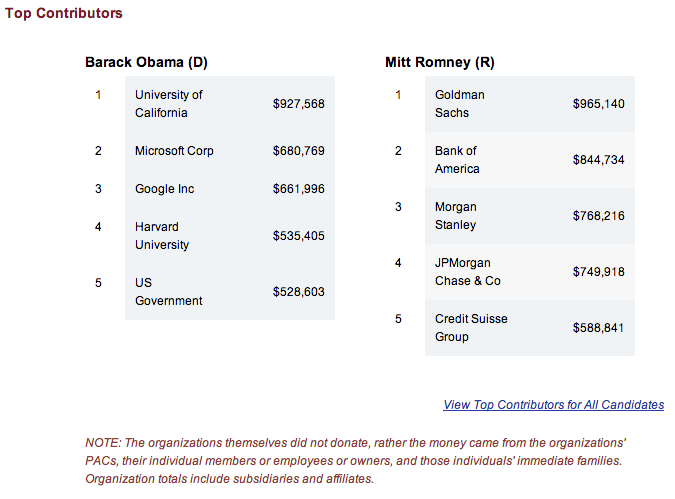Click the $535,405 amount
Viewport: 675px width, 499px height.
(298, 236)
